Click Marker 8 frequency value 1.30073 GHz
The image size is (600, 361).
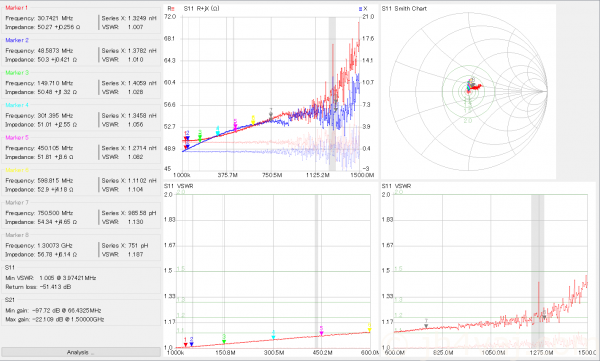(55, 246)
